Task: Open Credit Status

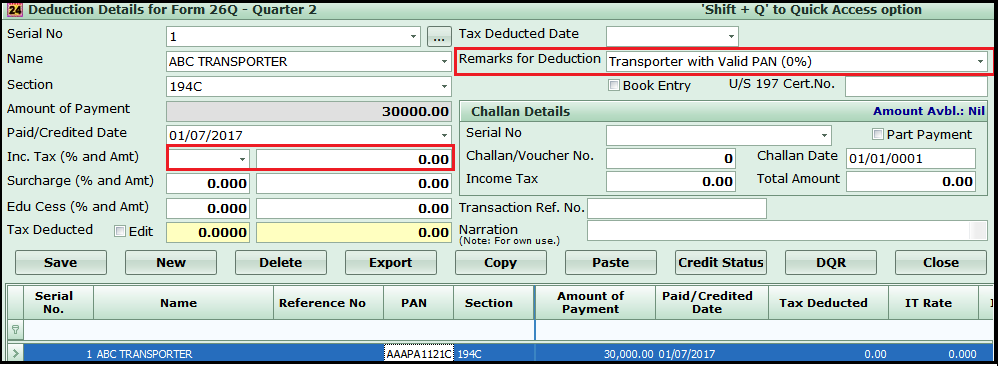Action: [720, 262]
